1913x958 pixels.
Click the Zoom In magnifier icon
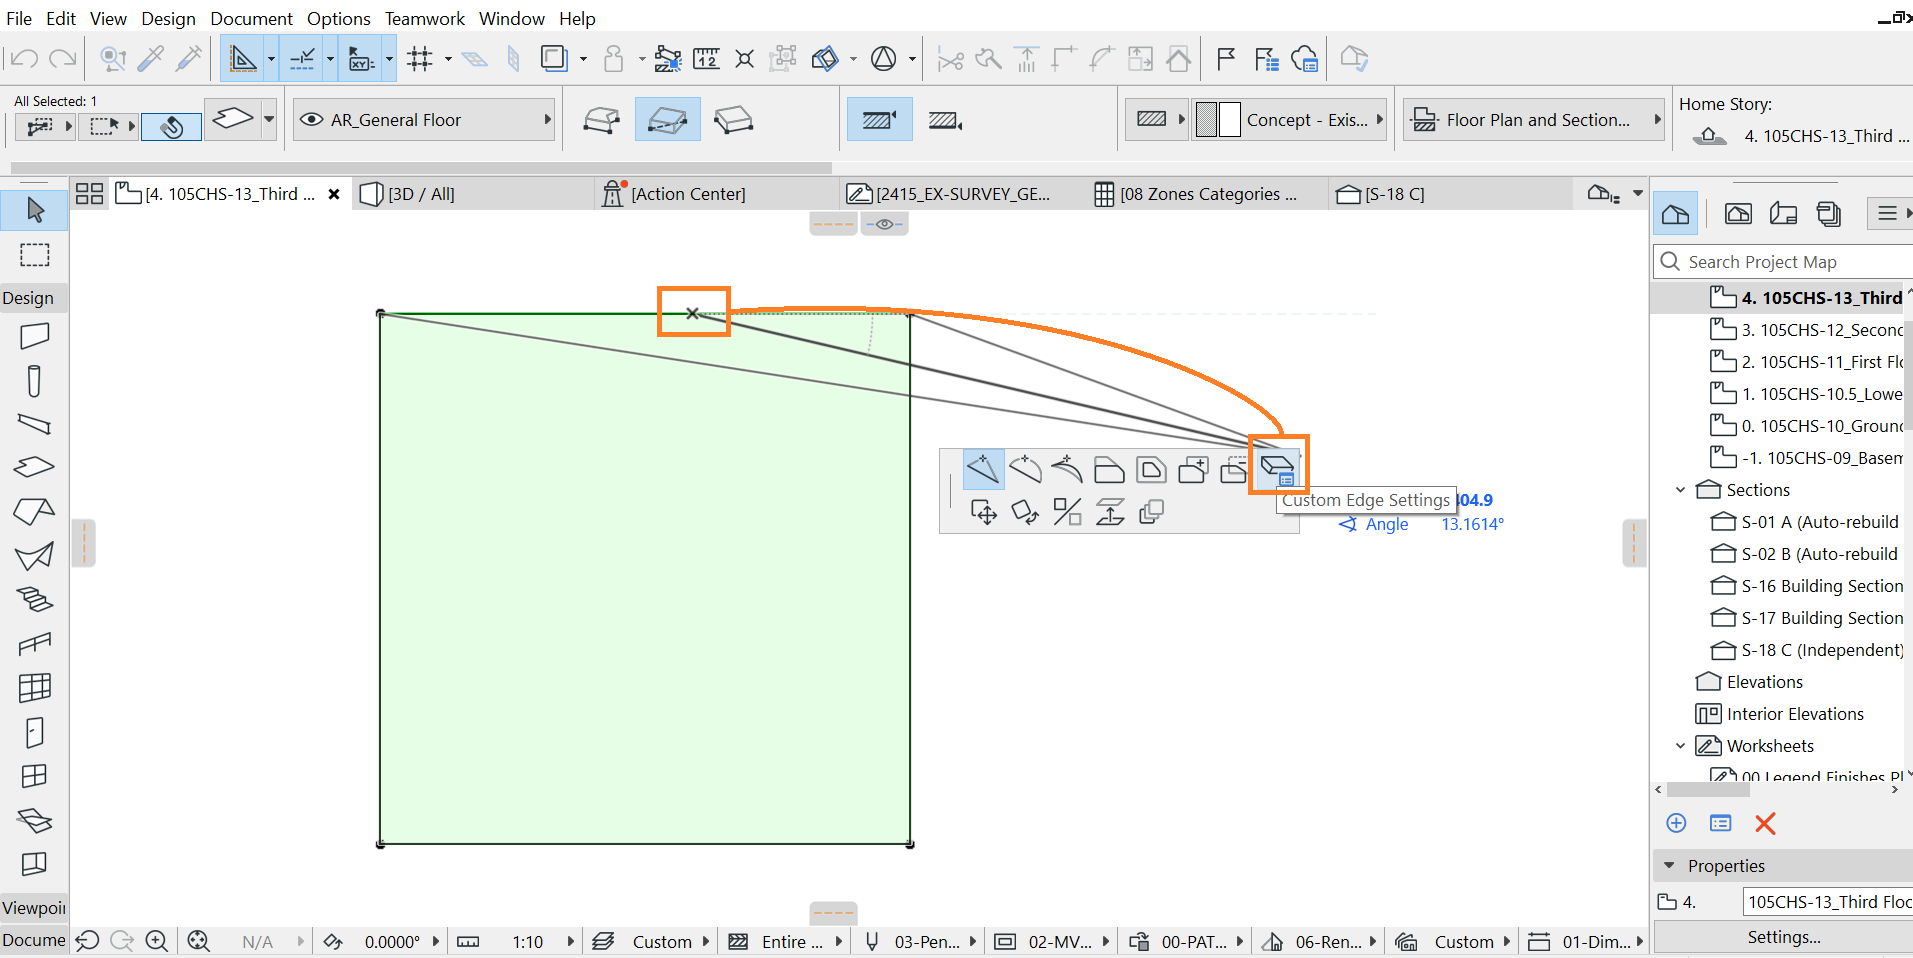click(x=156, y=941)
